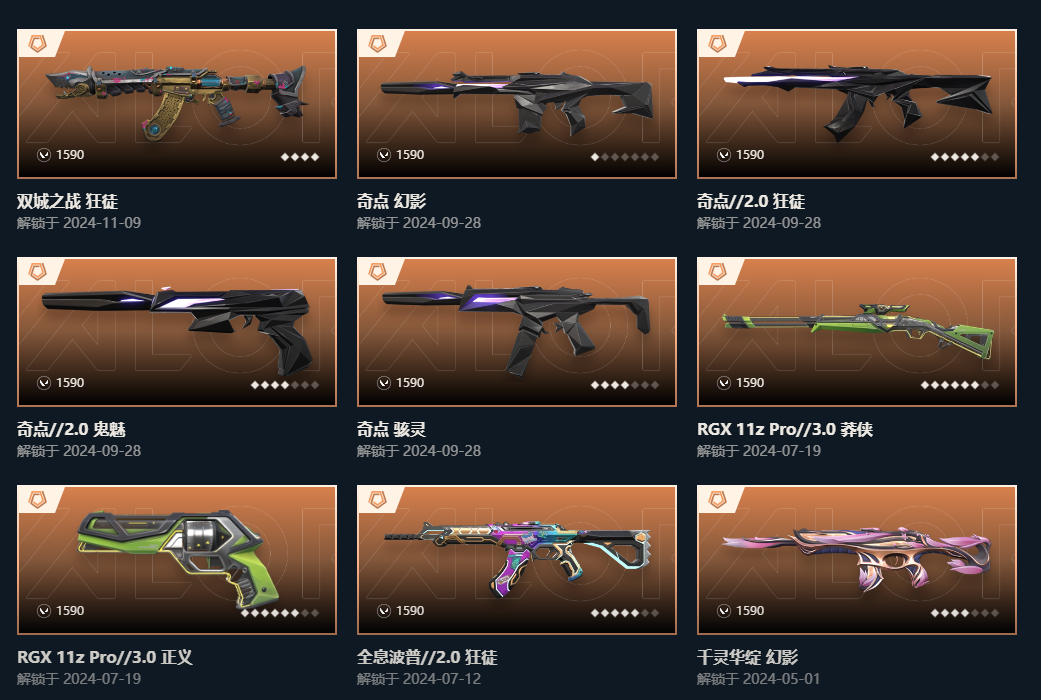
Task: Click the level diamonds on 双城之战 狂徒 card
Action: [300, 157]
